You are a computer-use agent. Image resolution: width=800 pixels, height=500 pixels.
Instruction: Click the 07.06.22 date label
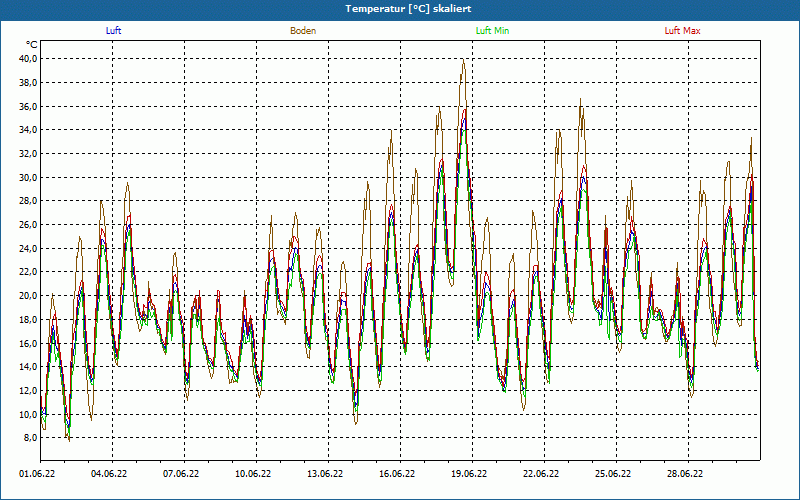click(181, 474)
